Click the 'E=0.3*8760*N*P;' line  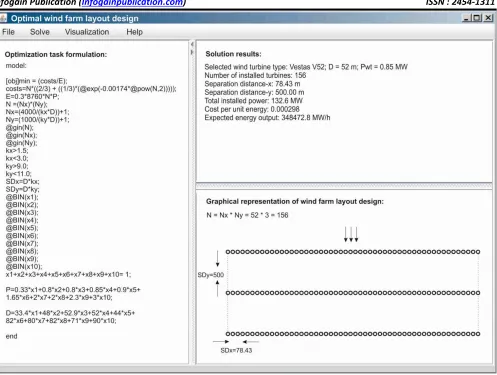32,96
